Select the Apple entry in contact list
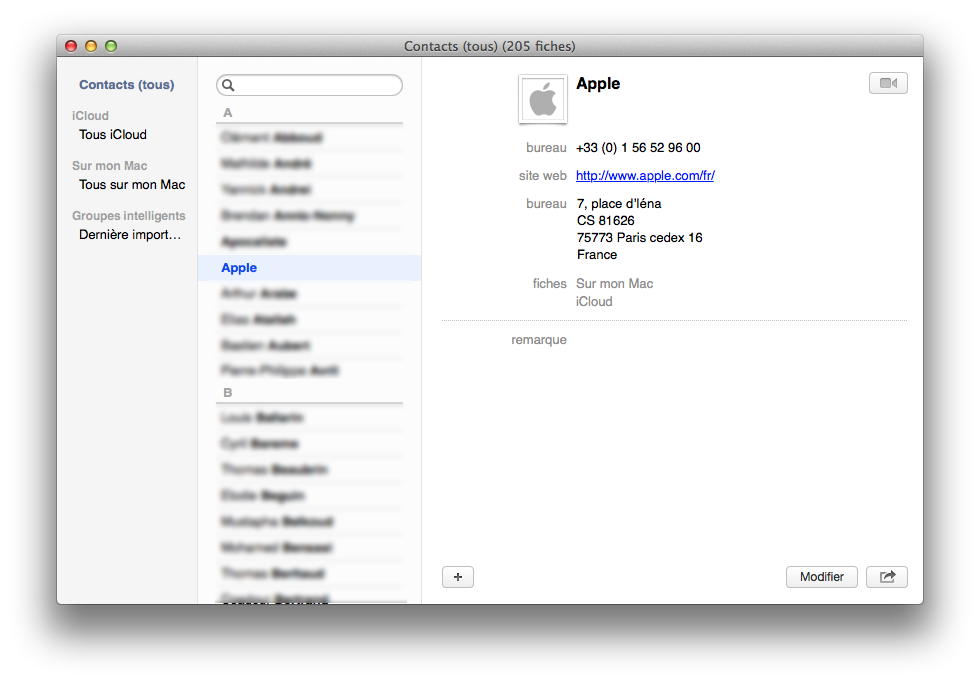Screen dimensions: 980x683 (x=309, y=267)
